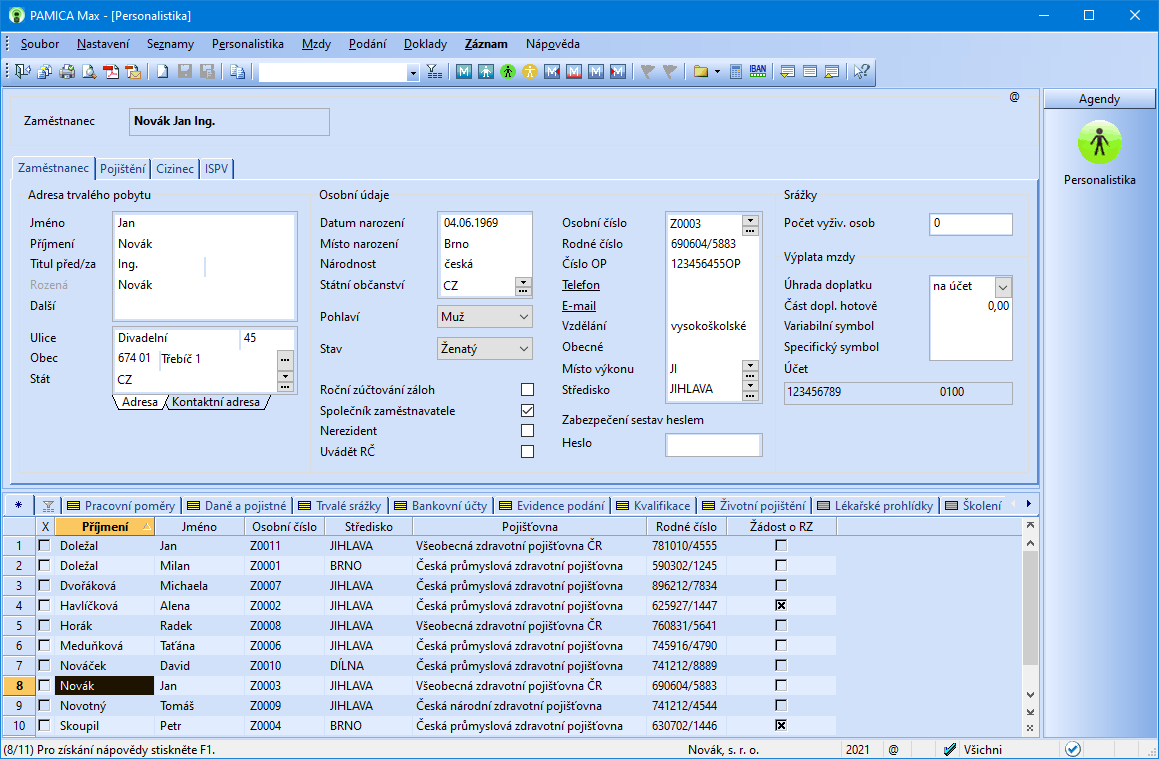Click the copy record icon

(x=237, y=72)
